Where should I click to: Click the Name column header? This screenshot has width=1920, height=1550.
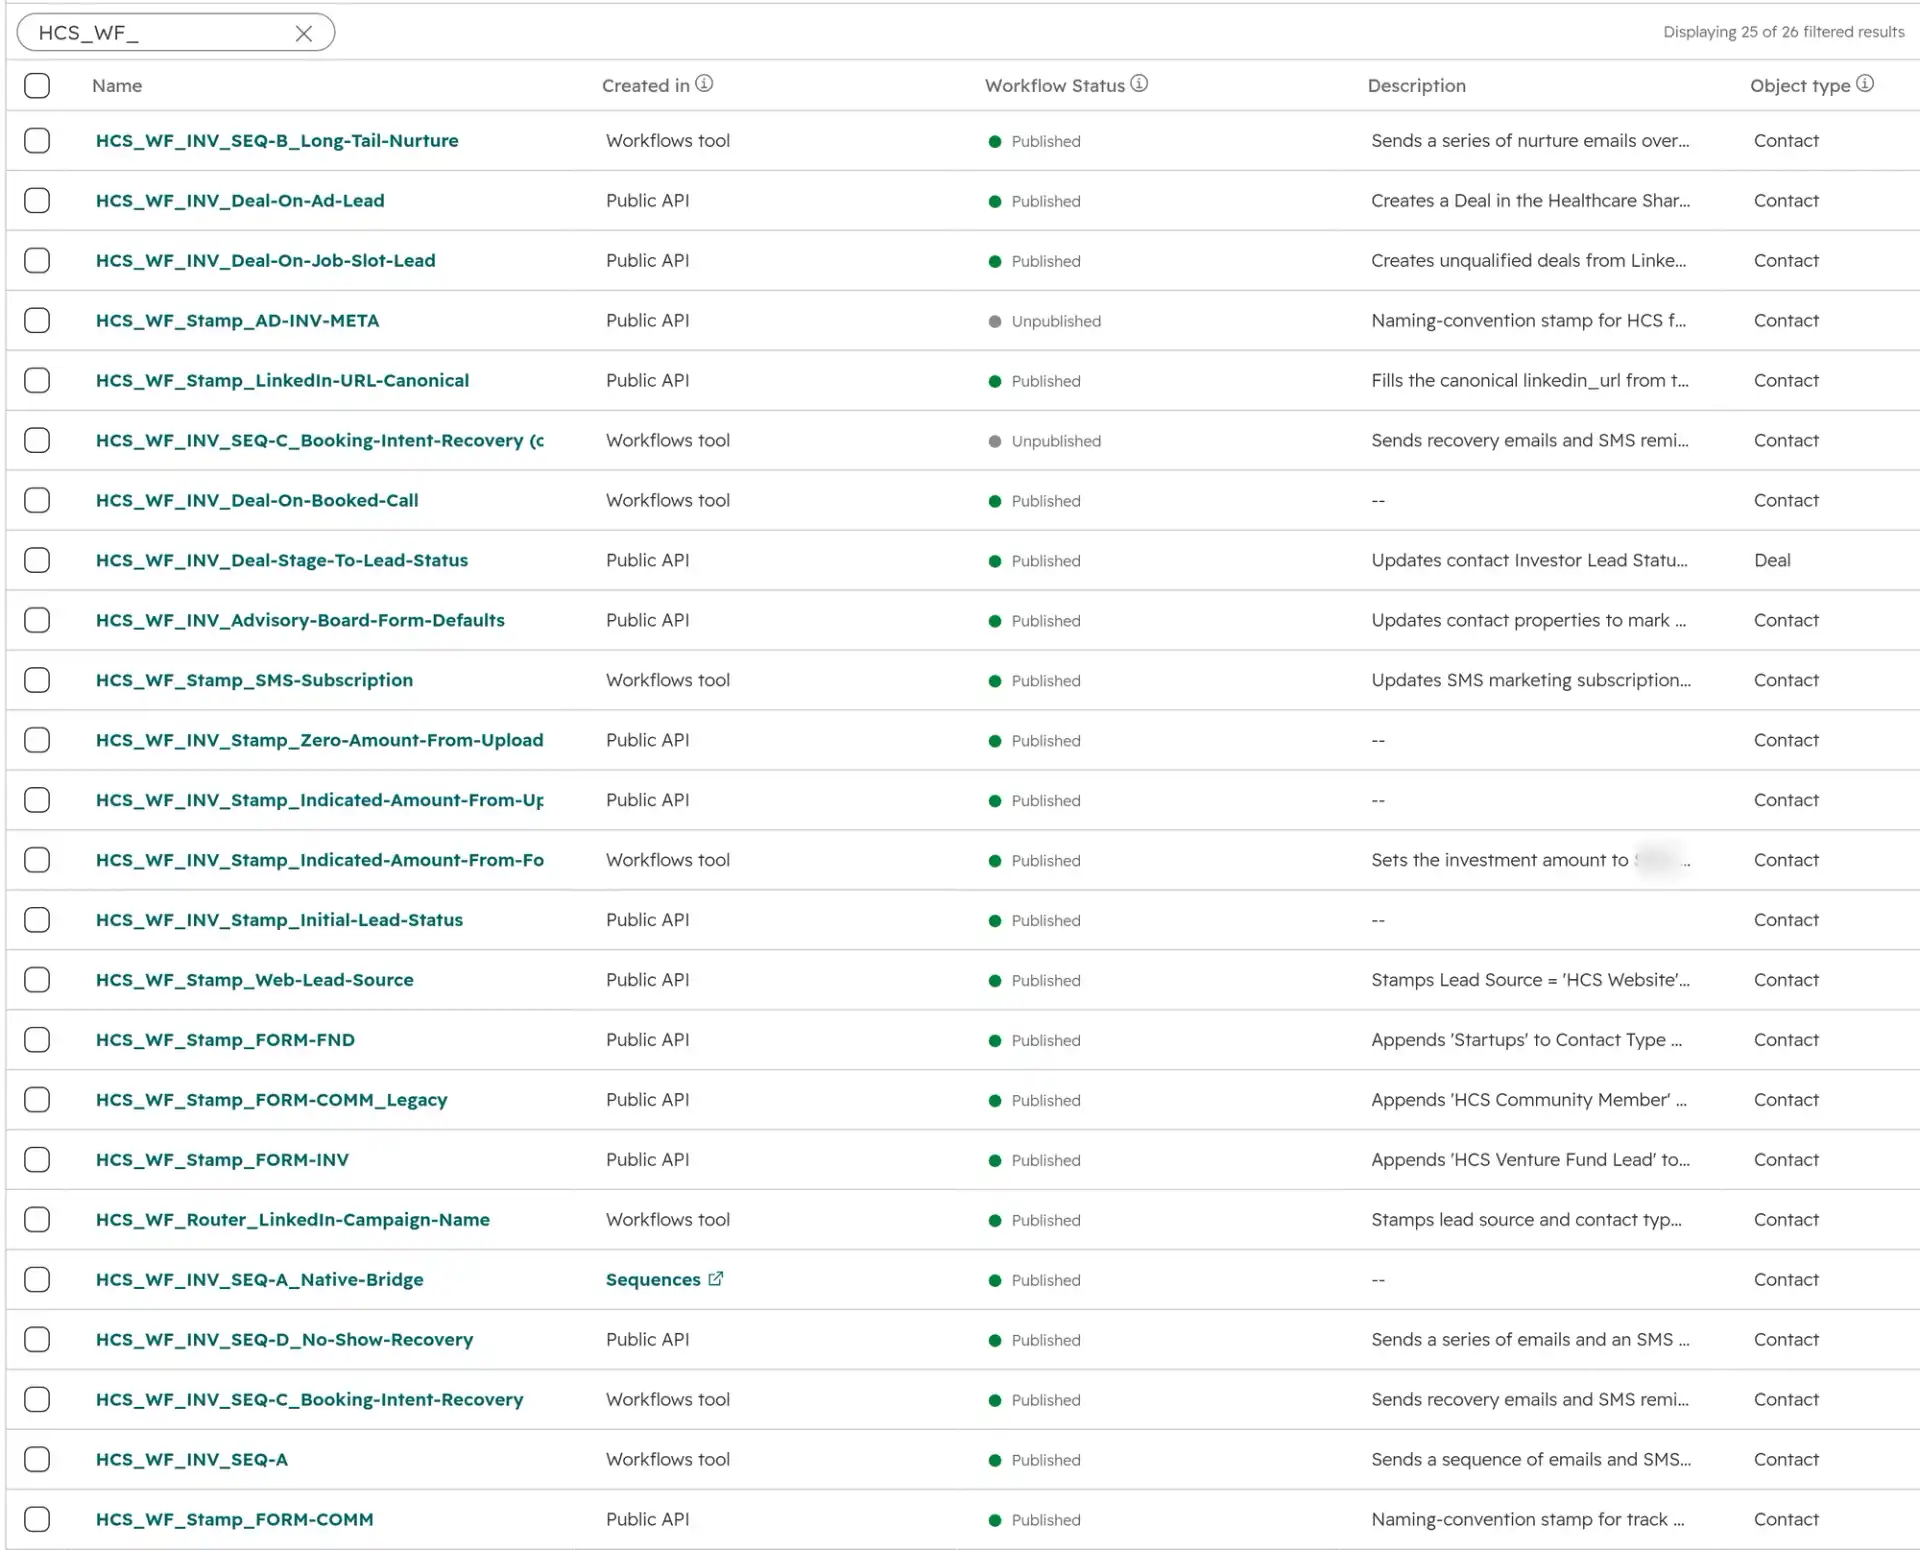(117, 86)
